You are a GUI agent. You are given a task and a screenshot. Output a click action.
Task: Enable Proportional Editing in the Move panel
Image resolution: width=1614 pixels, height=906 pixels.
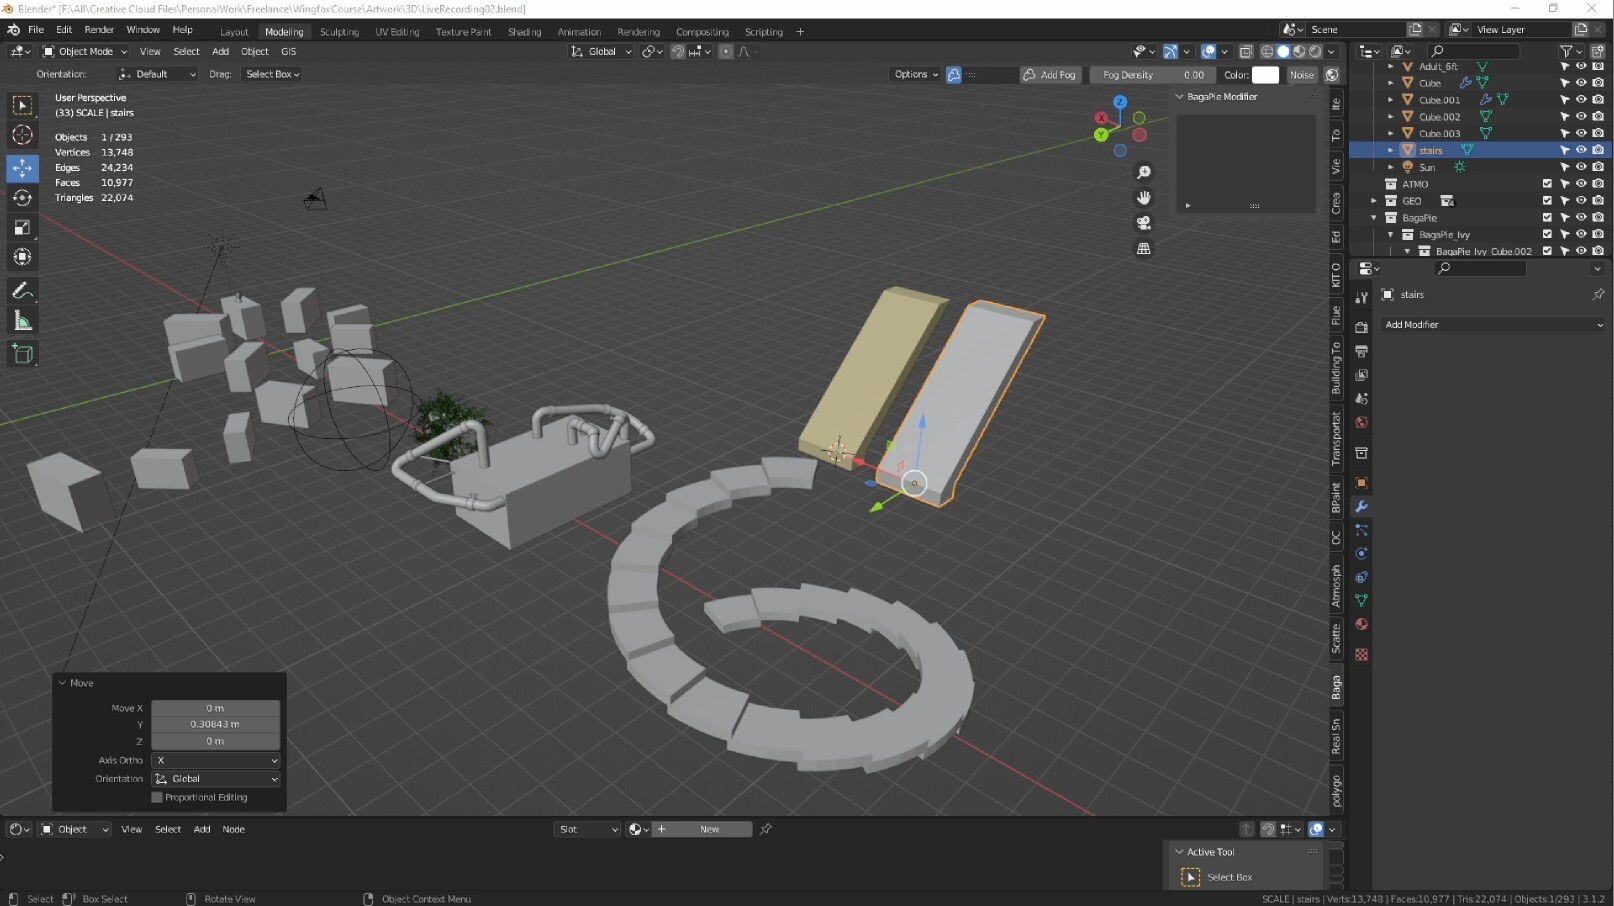[x=156, y=797]
